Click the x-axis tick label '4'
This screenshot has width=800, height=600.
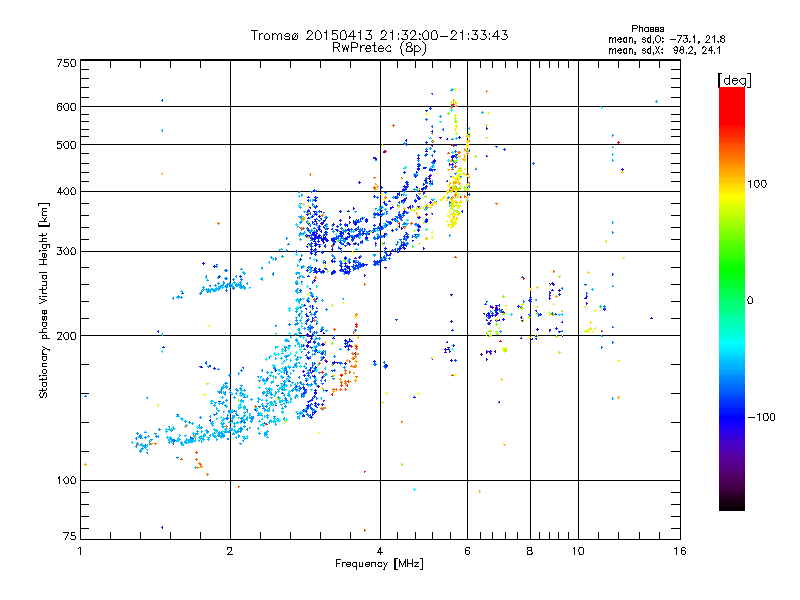[x=380, y=551]
